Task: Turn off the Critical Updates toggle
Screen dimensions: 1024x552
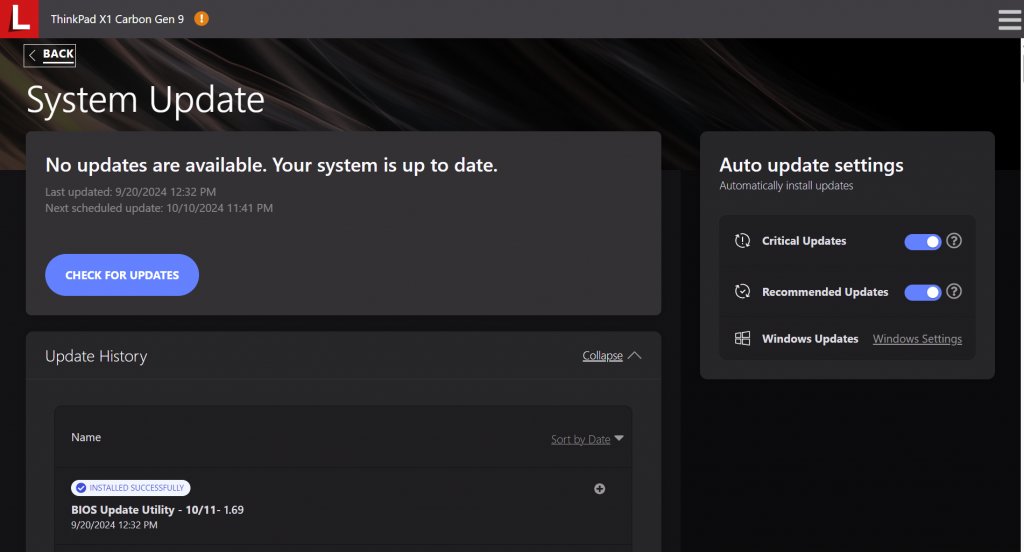Action: pyautogui.click(x=922, y=242)
